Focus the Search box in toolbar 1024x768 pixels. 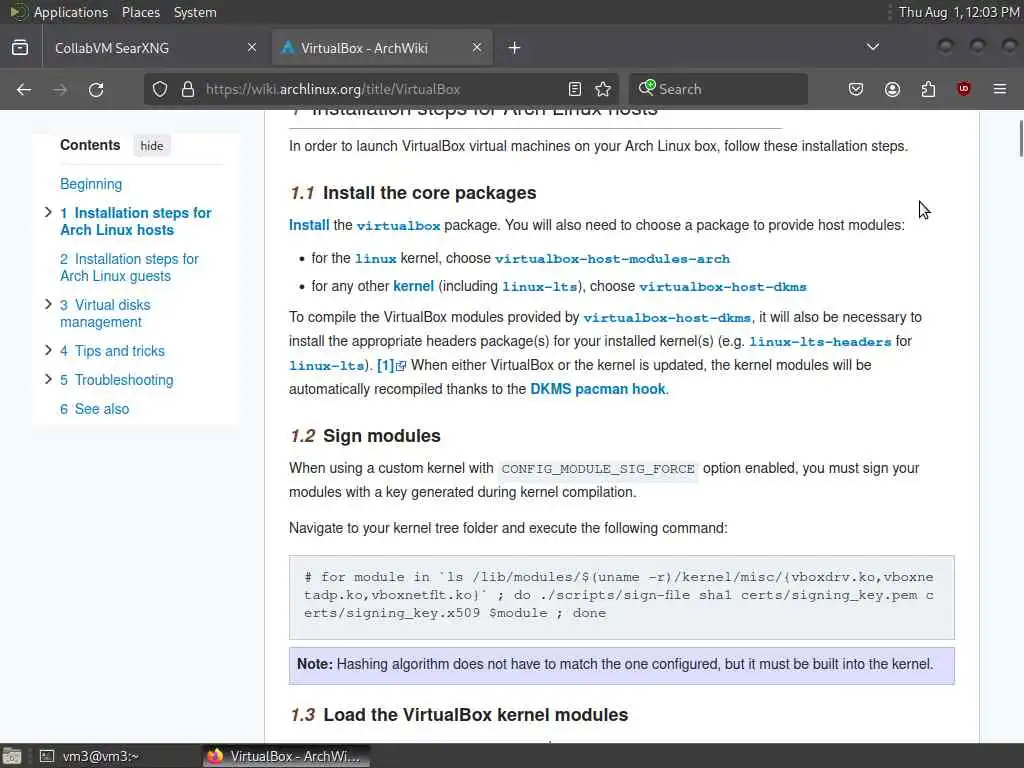click(718, 89)
